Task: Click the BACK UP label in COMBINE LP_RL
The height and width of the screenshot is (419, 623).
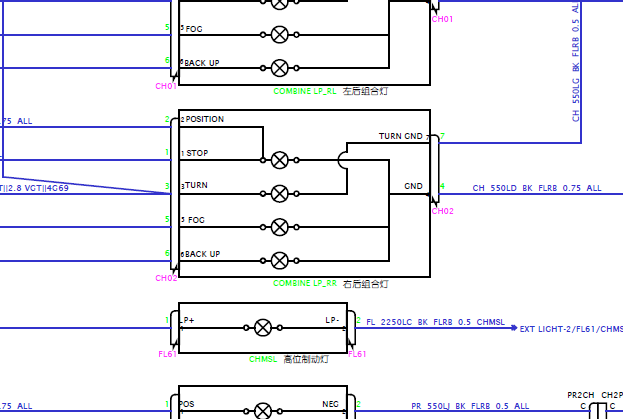Action: [201, 63]
